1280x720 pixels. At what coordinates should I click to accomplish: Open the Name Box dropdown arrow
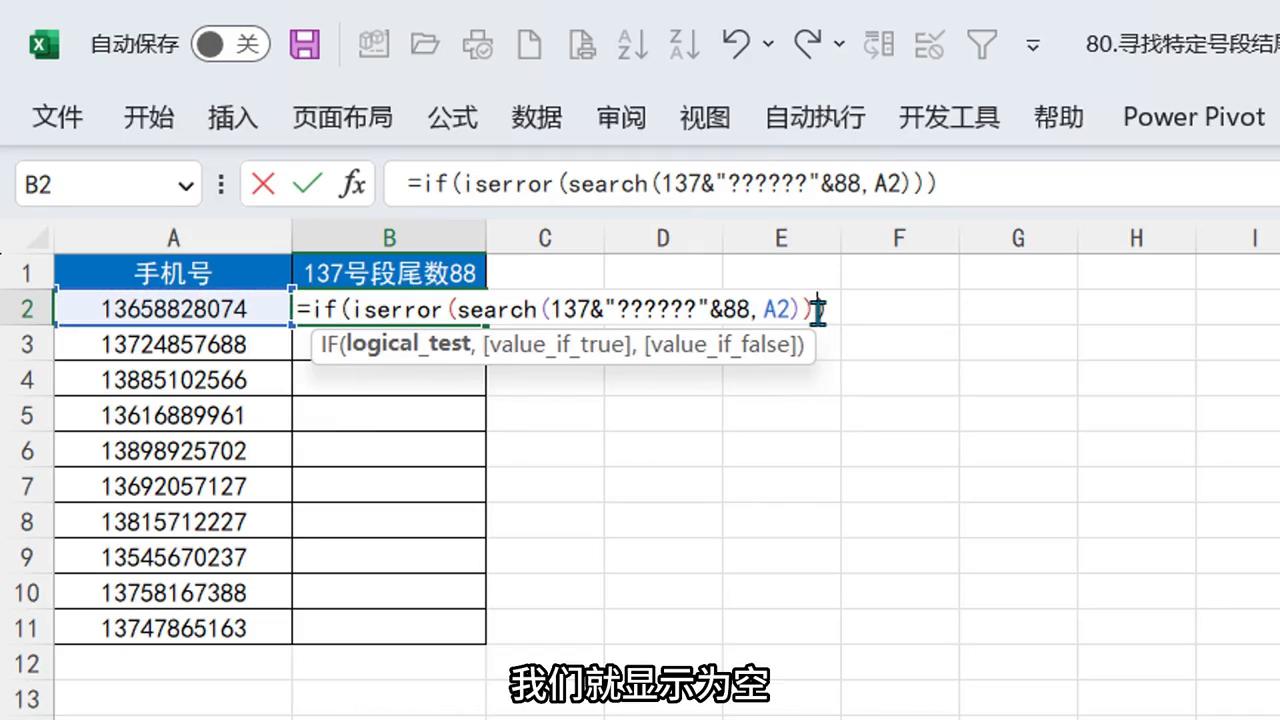coord(185,185)
